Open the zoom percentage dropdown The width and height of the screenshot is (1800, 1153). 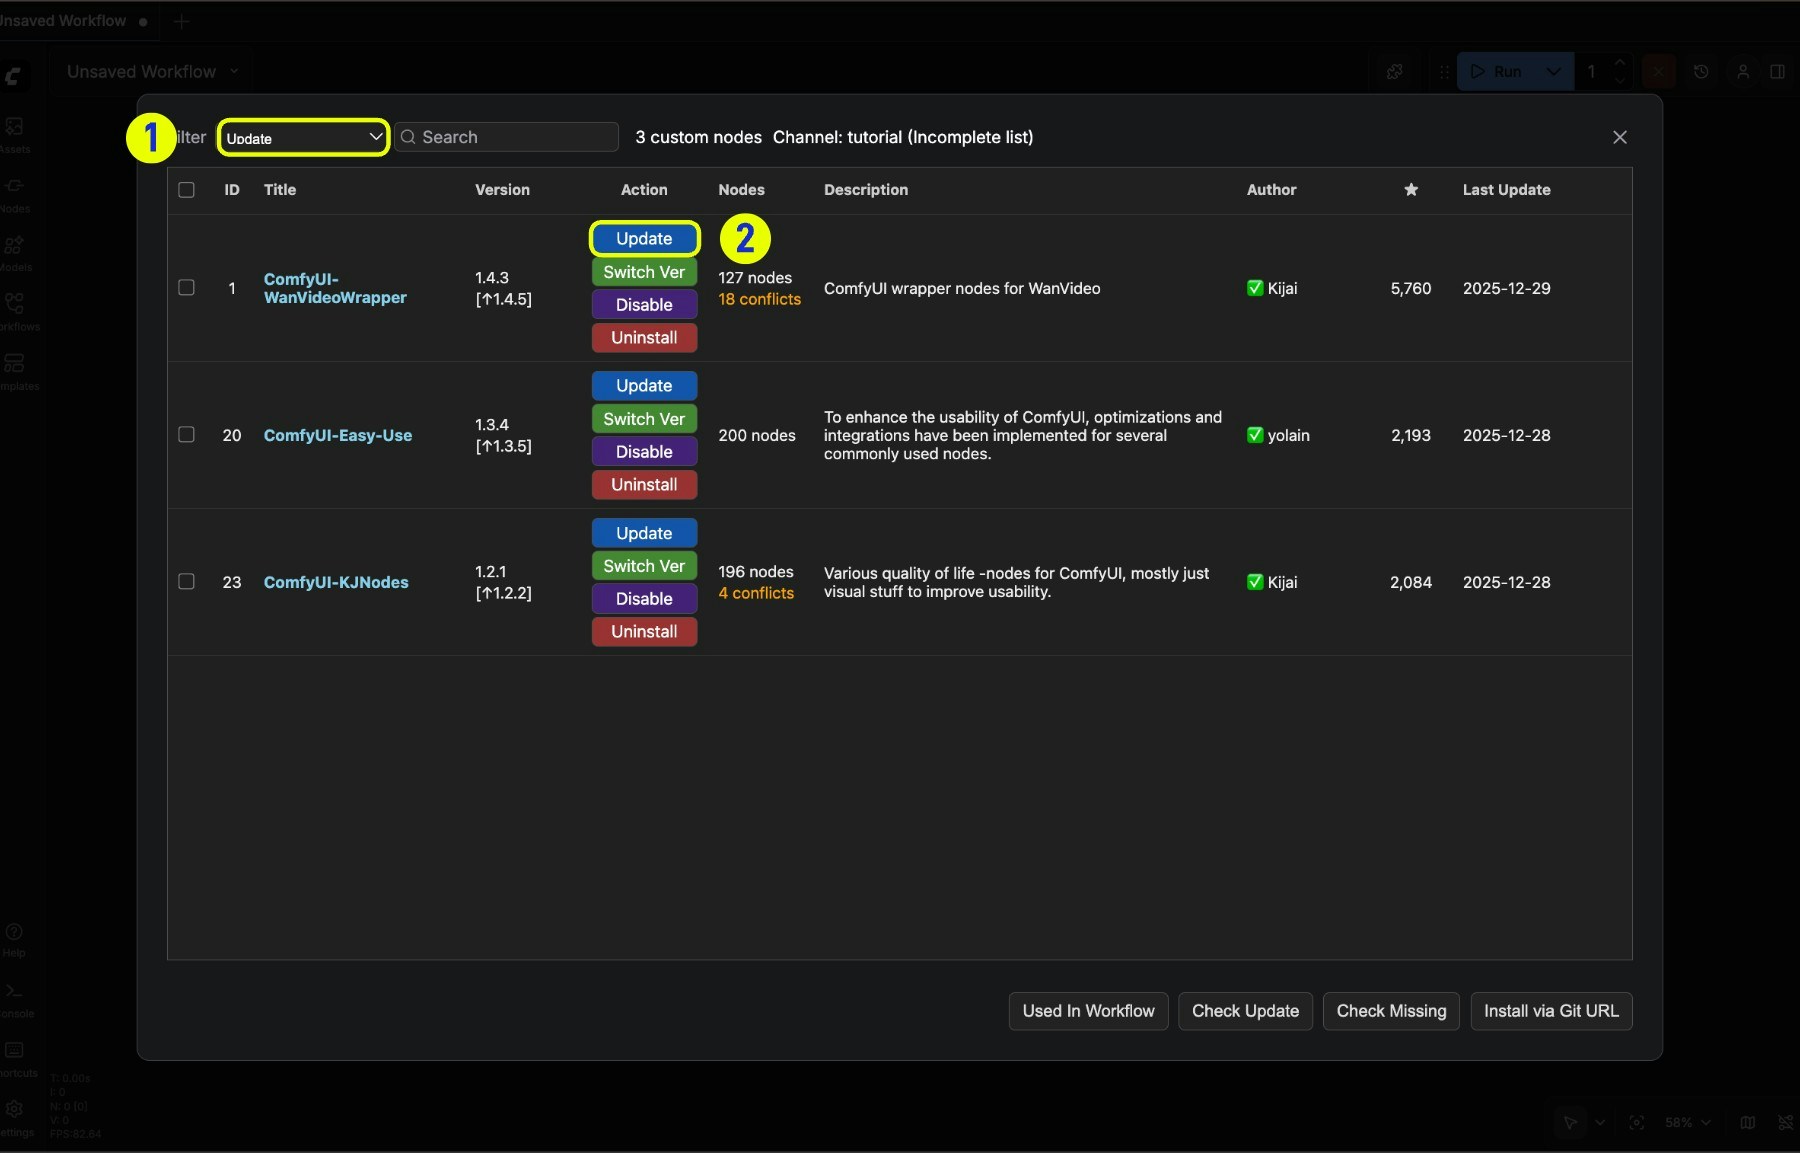(x=1687, y=1123)
